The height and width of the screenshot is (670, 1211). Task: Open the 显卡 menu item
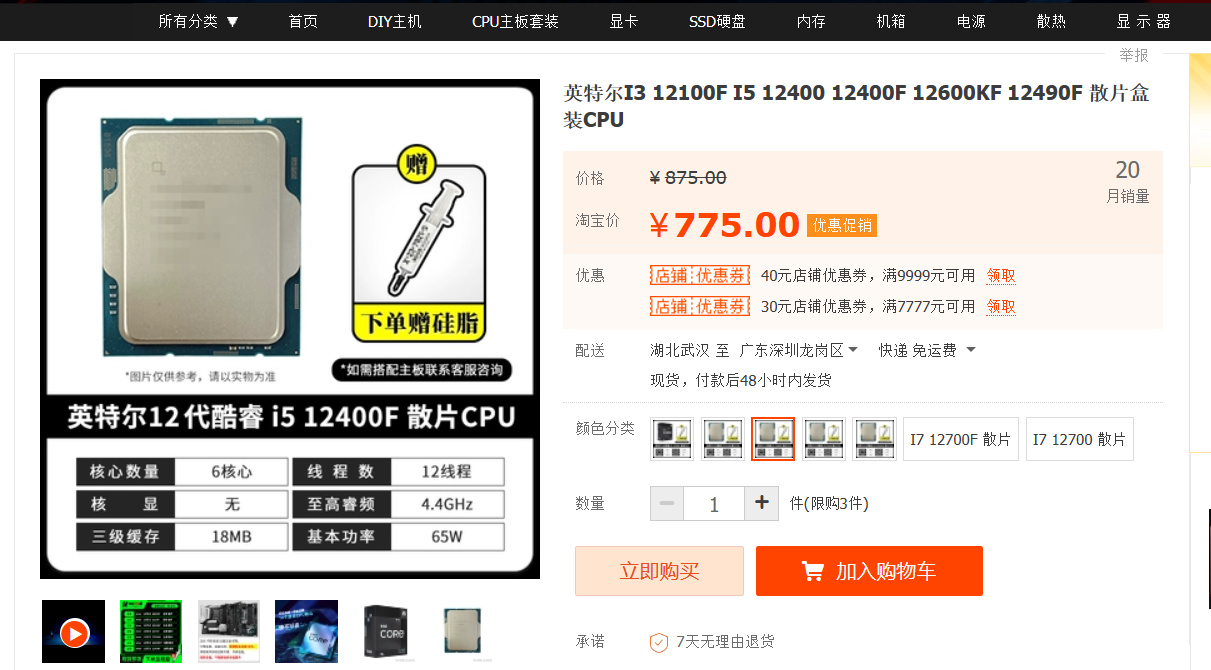(623, 21)
